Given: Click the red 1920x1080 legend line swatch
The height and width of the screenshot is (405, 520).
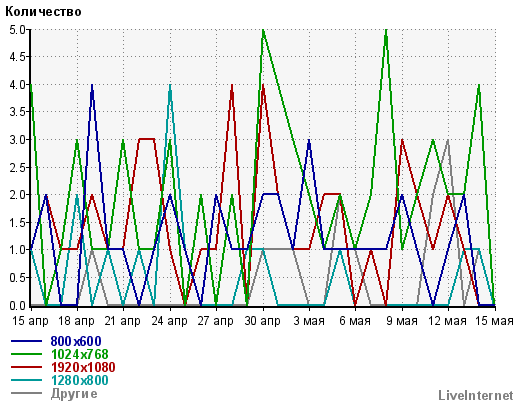Looking at the screenshot, I should (27, 367).
